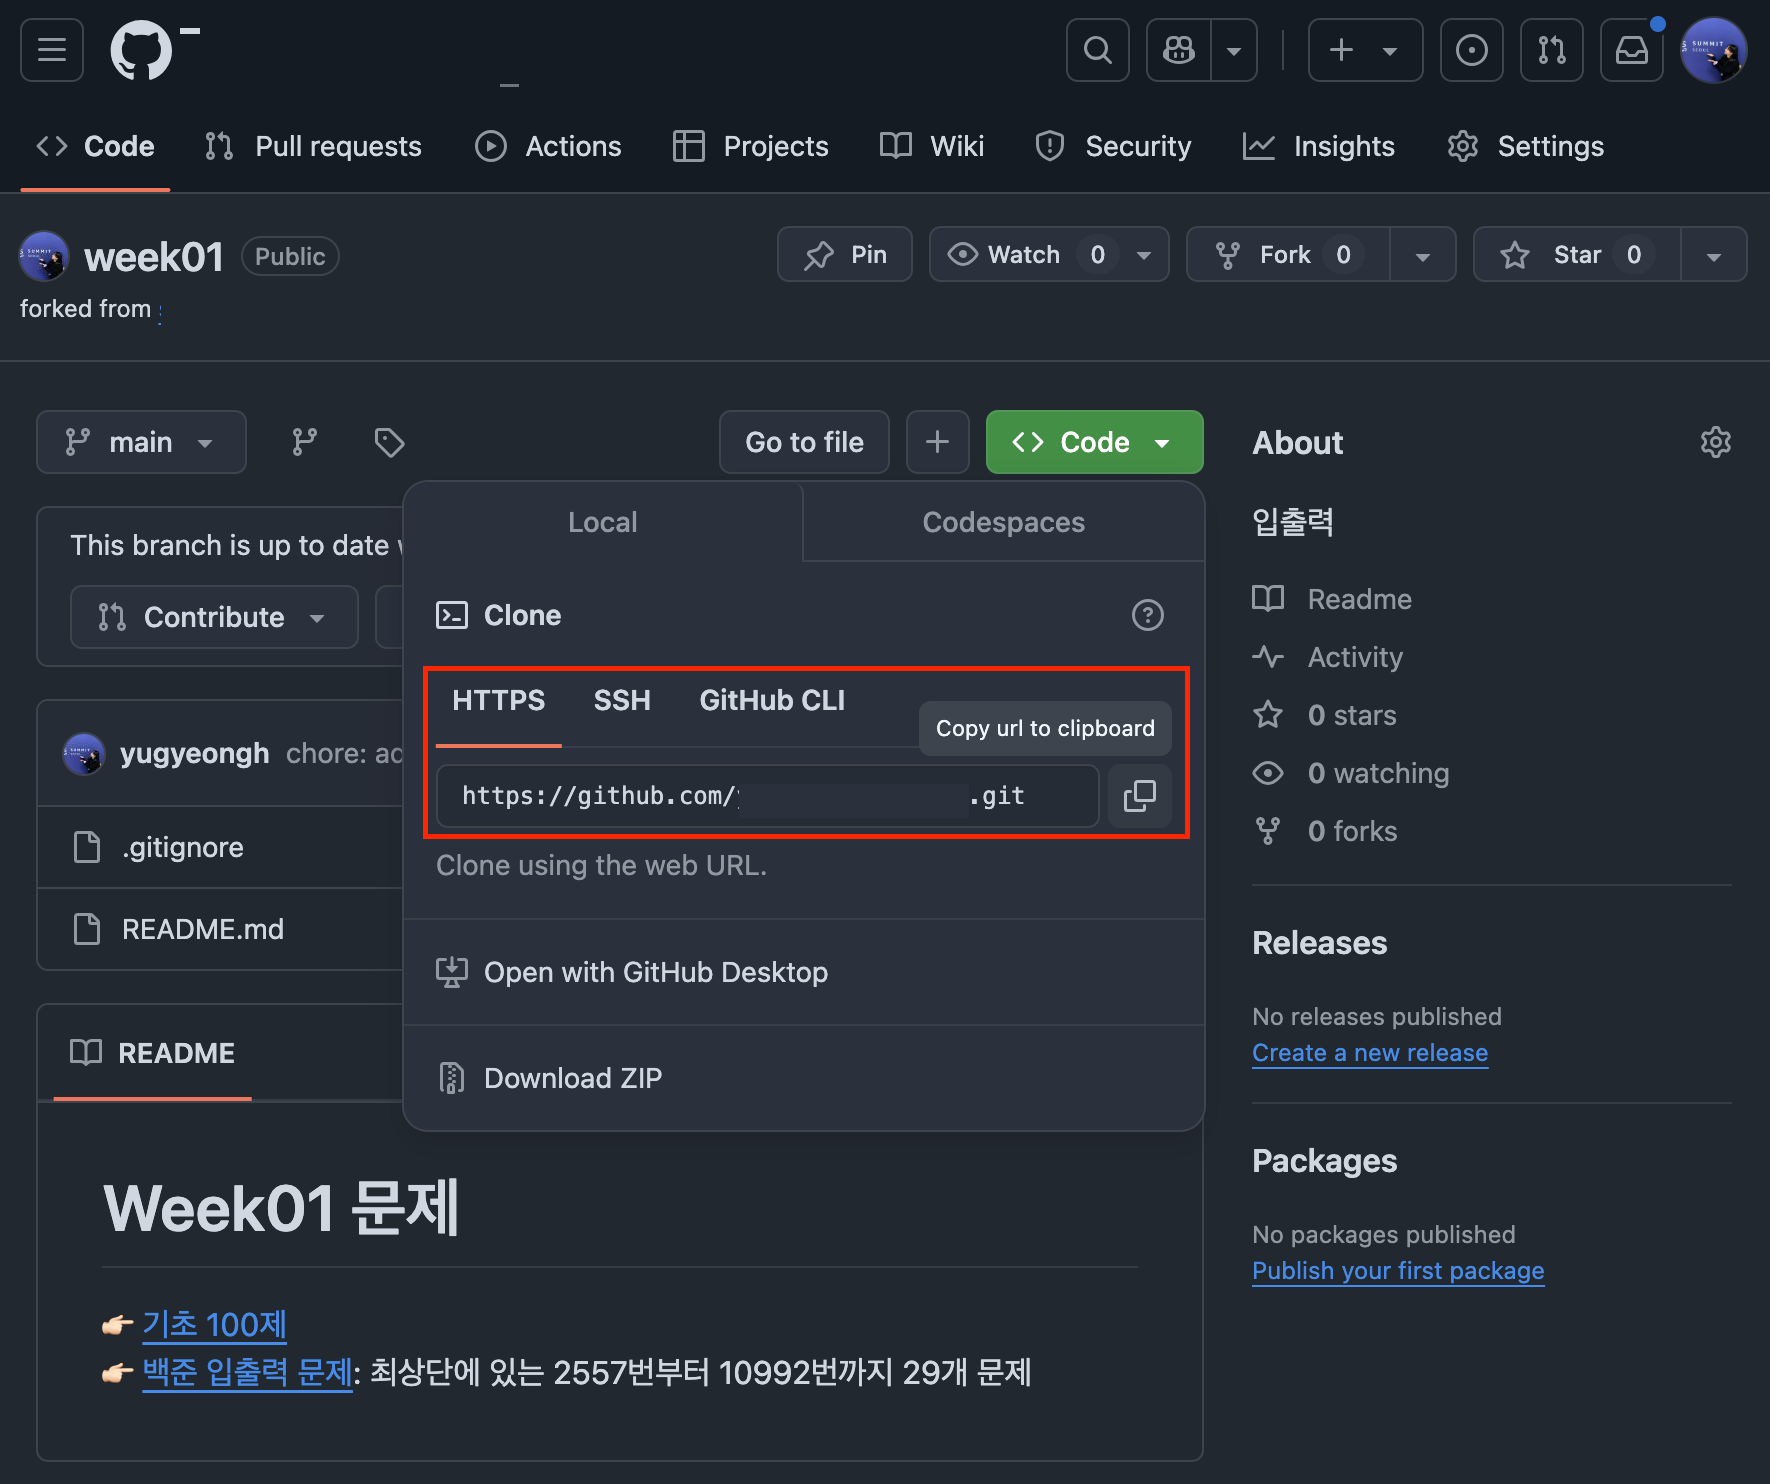Switch to the Code tab
This screenshot has height=1484, width=1770.
pyautogui.click(x=96, y=146)
